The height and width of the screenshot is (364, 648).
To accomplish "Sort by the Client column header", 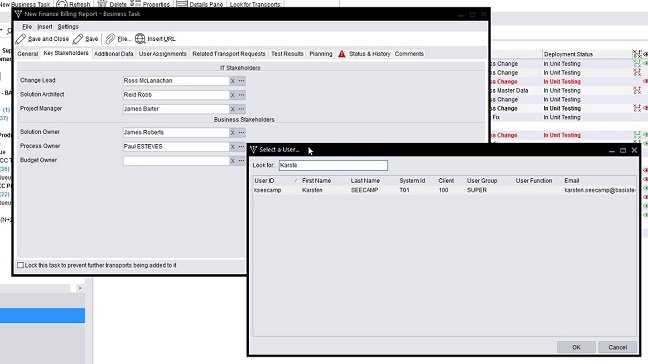I will [450, 181].
